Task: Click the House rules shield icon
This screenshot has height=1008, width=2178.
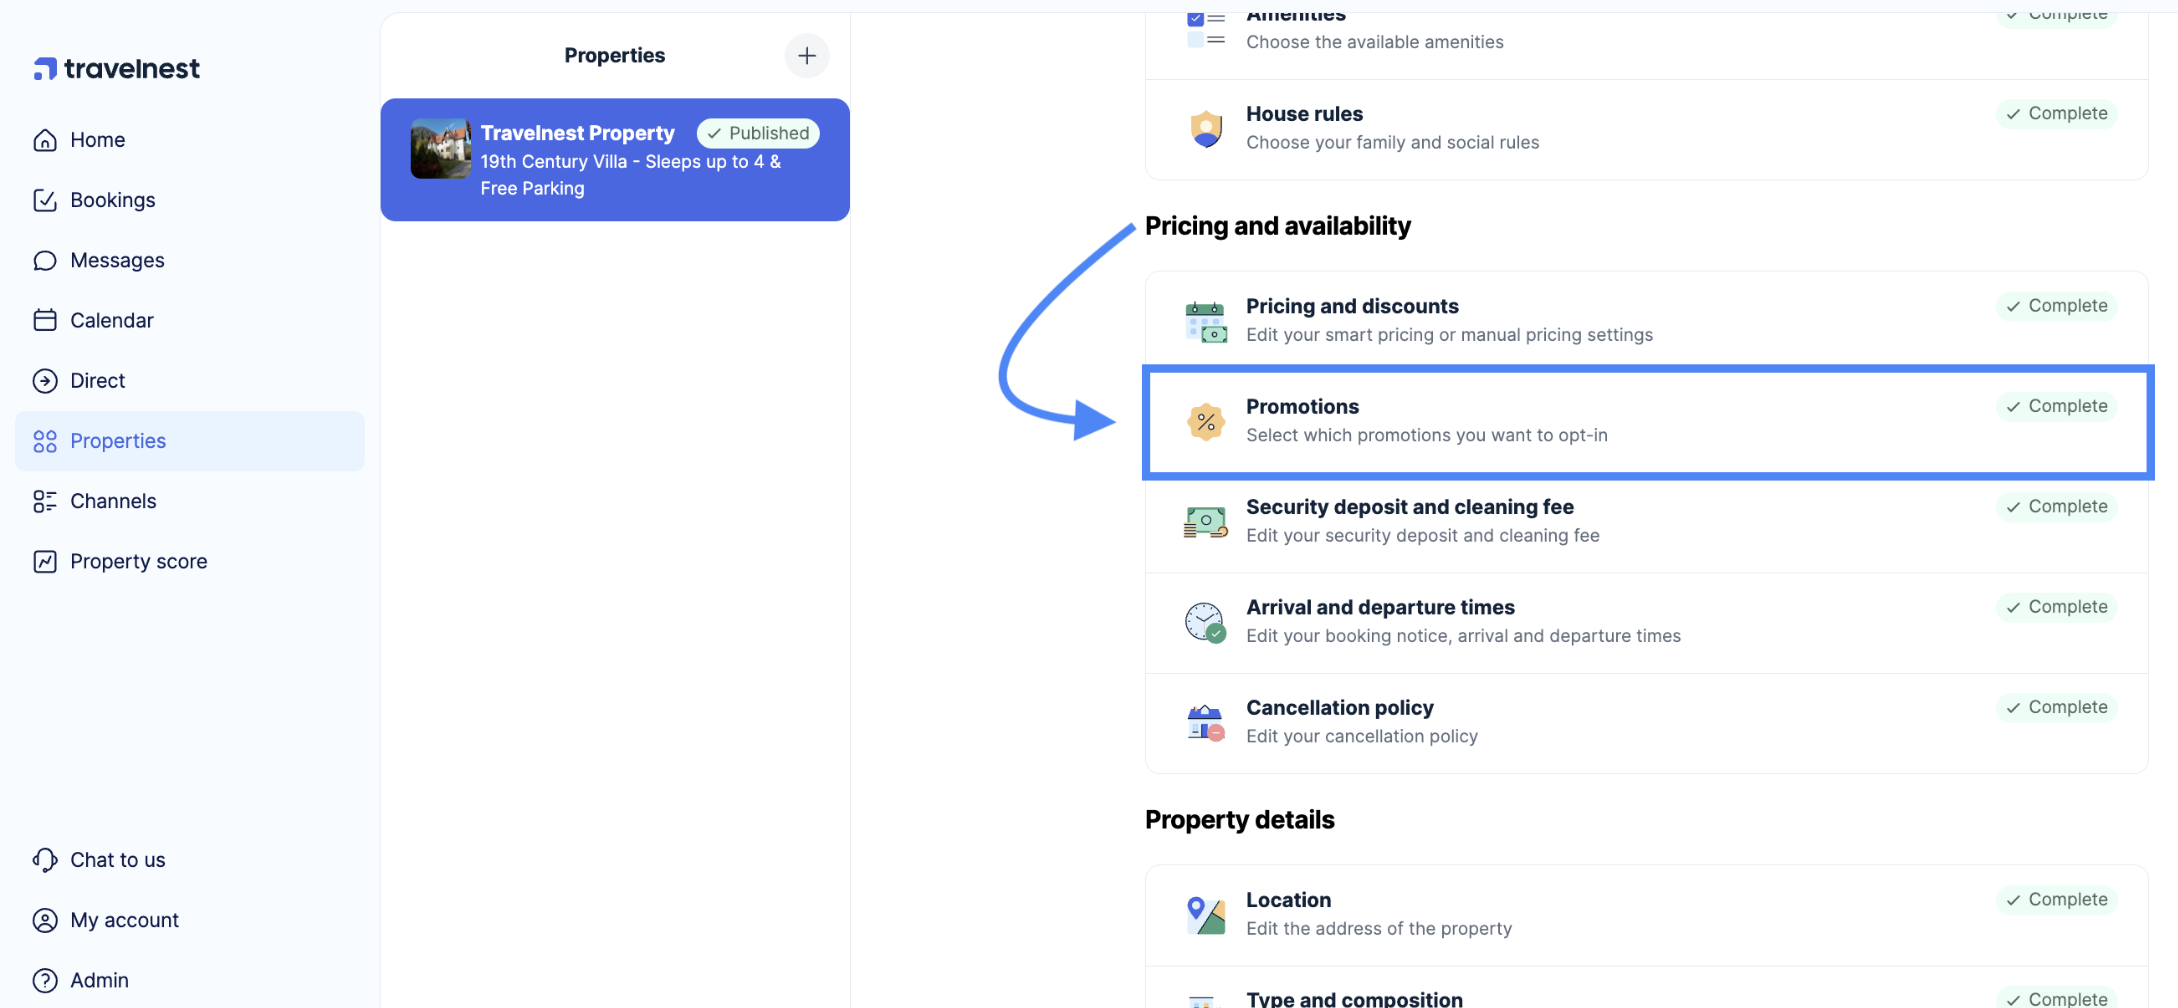Action: click(x=1205, y=129)
